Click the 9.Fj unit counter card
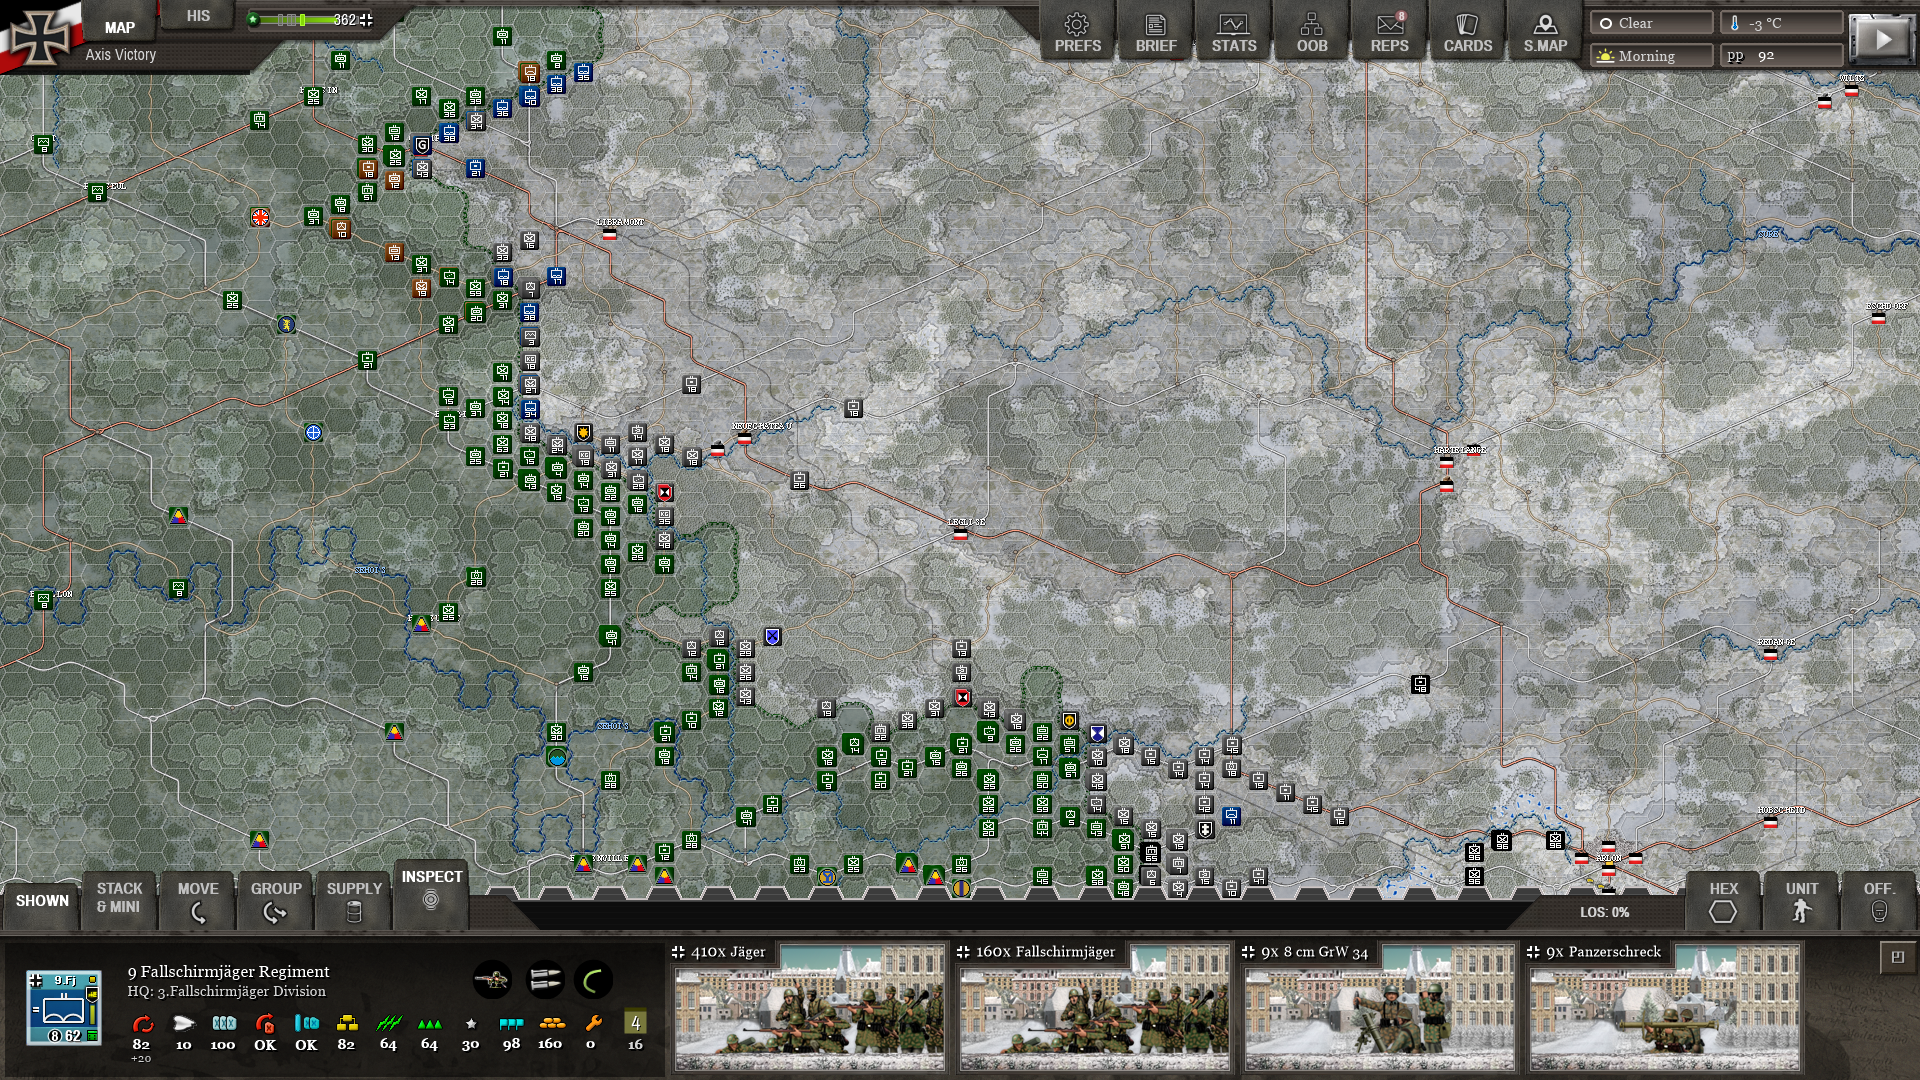1920x1080 pixels. 64,1007
